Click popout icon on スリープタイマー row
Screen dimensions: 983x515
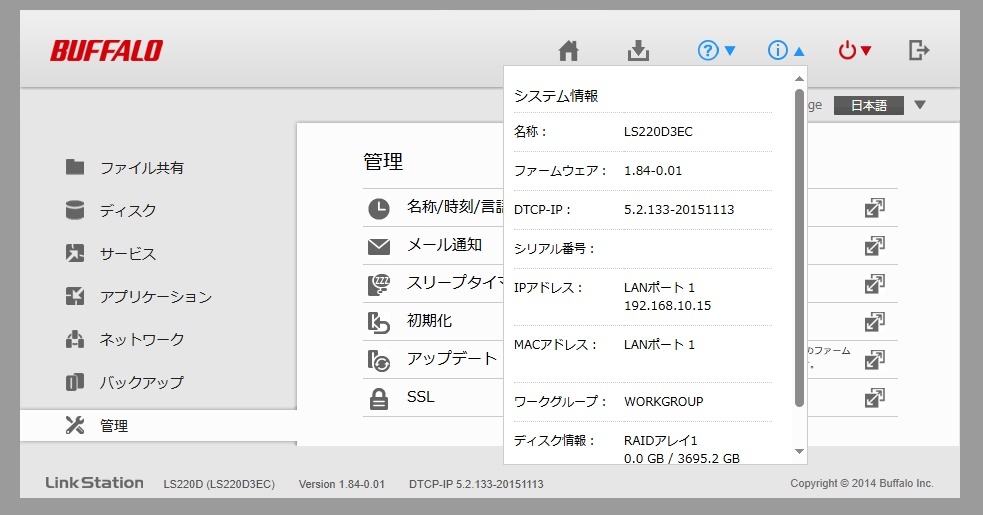pos(875,284)
